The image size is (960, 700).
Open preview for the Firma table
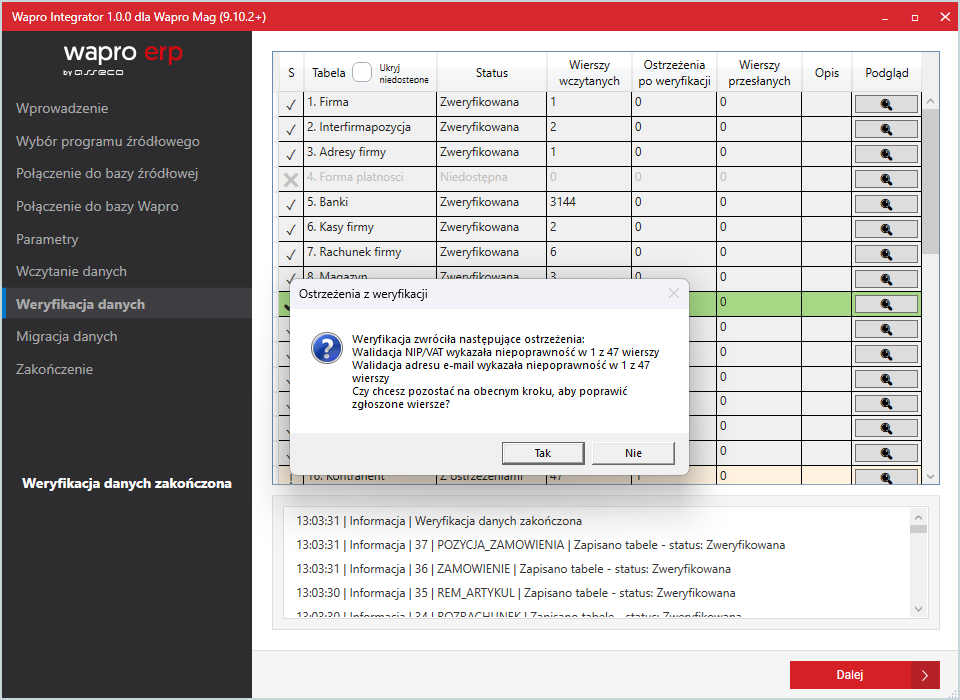coord(886,103)
